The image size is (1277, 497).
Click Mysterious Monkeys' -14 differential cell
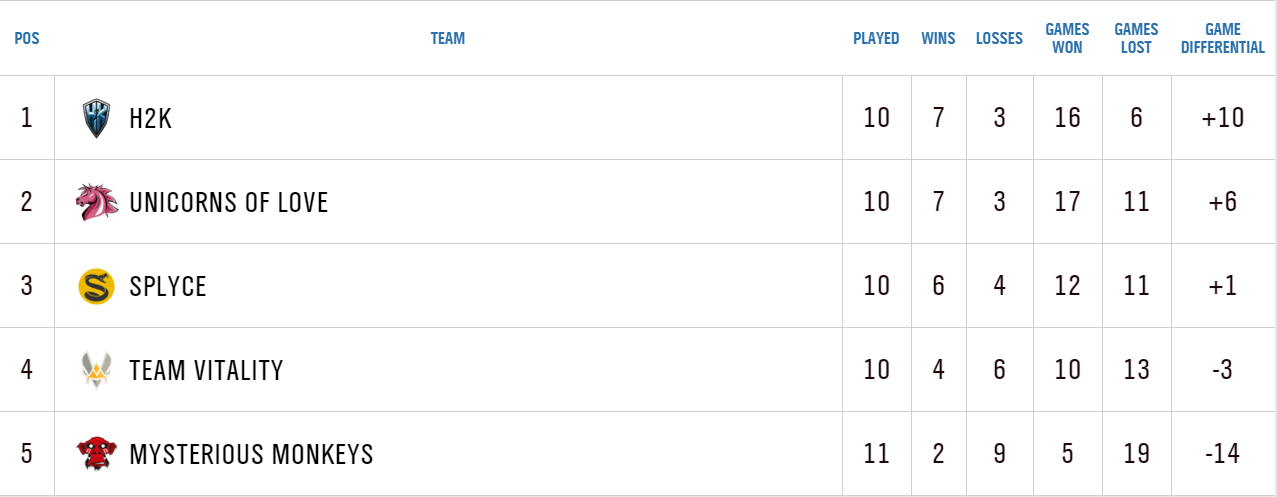1222,454
